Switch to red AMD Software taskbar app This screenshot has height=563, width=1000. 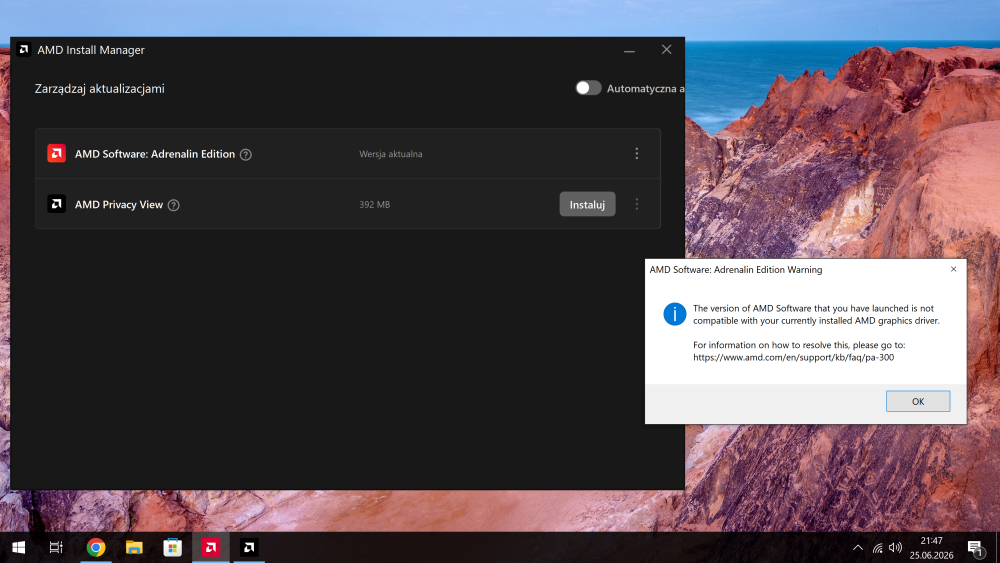[210, 547]
